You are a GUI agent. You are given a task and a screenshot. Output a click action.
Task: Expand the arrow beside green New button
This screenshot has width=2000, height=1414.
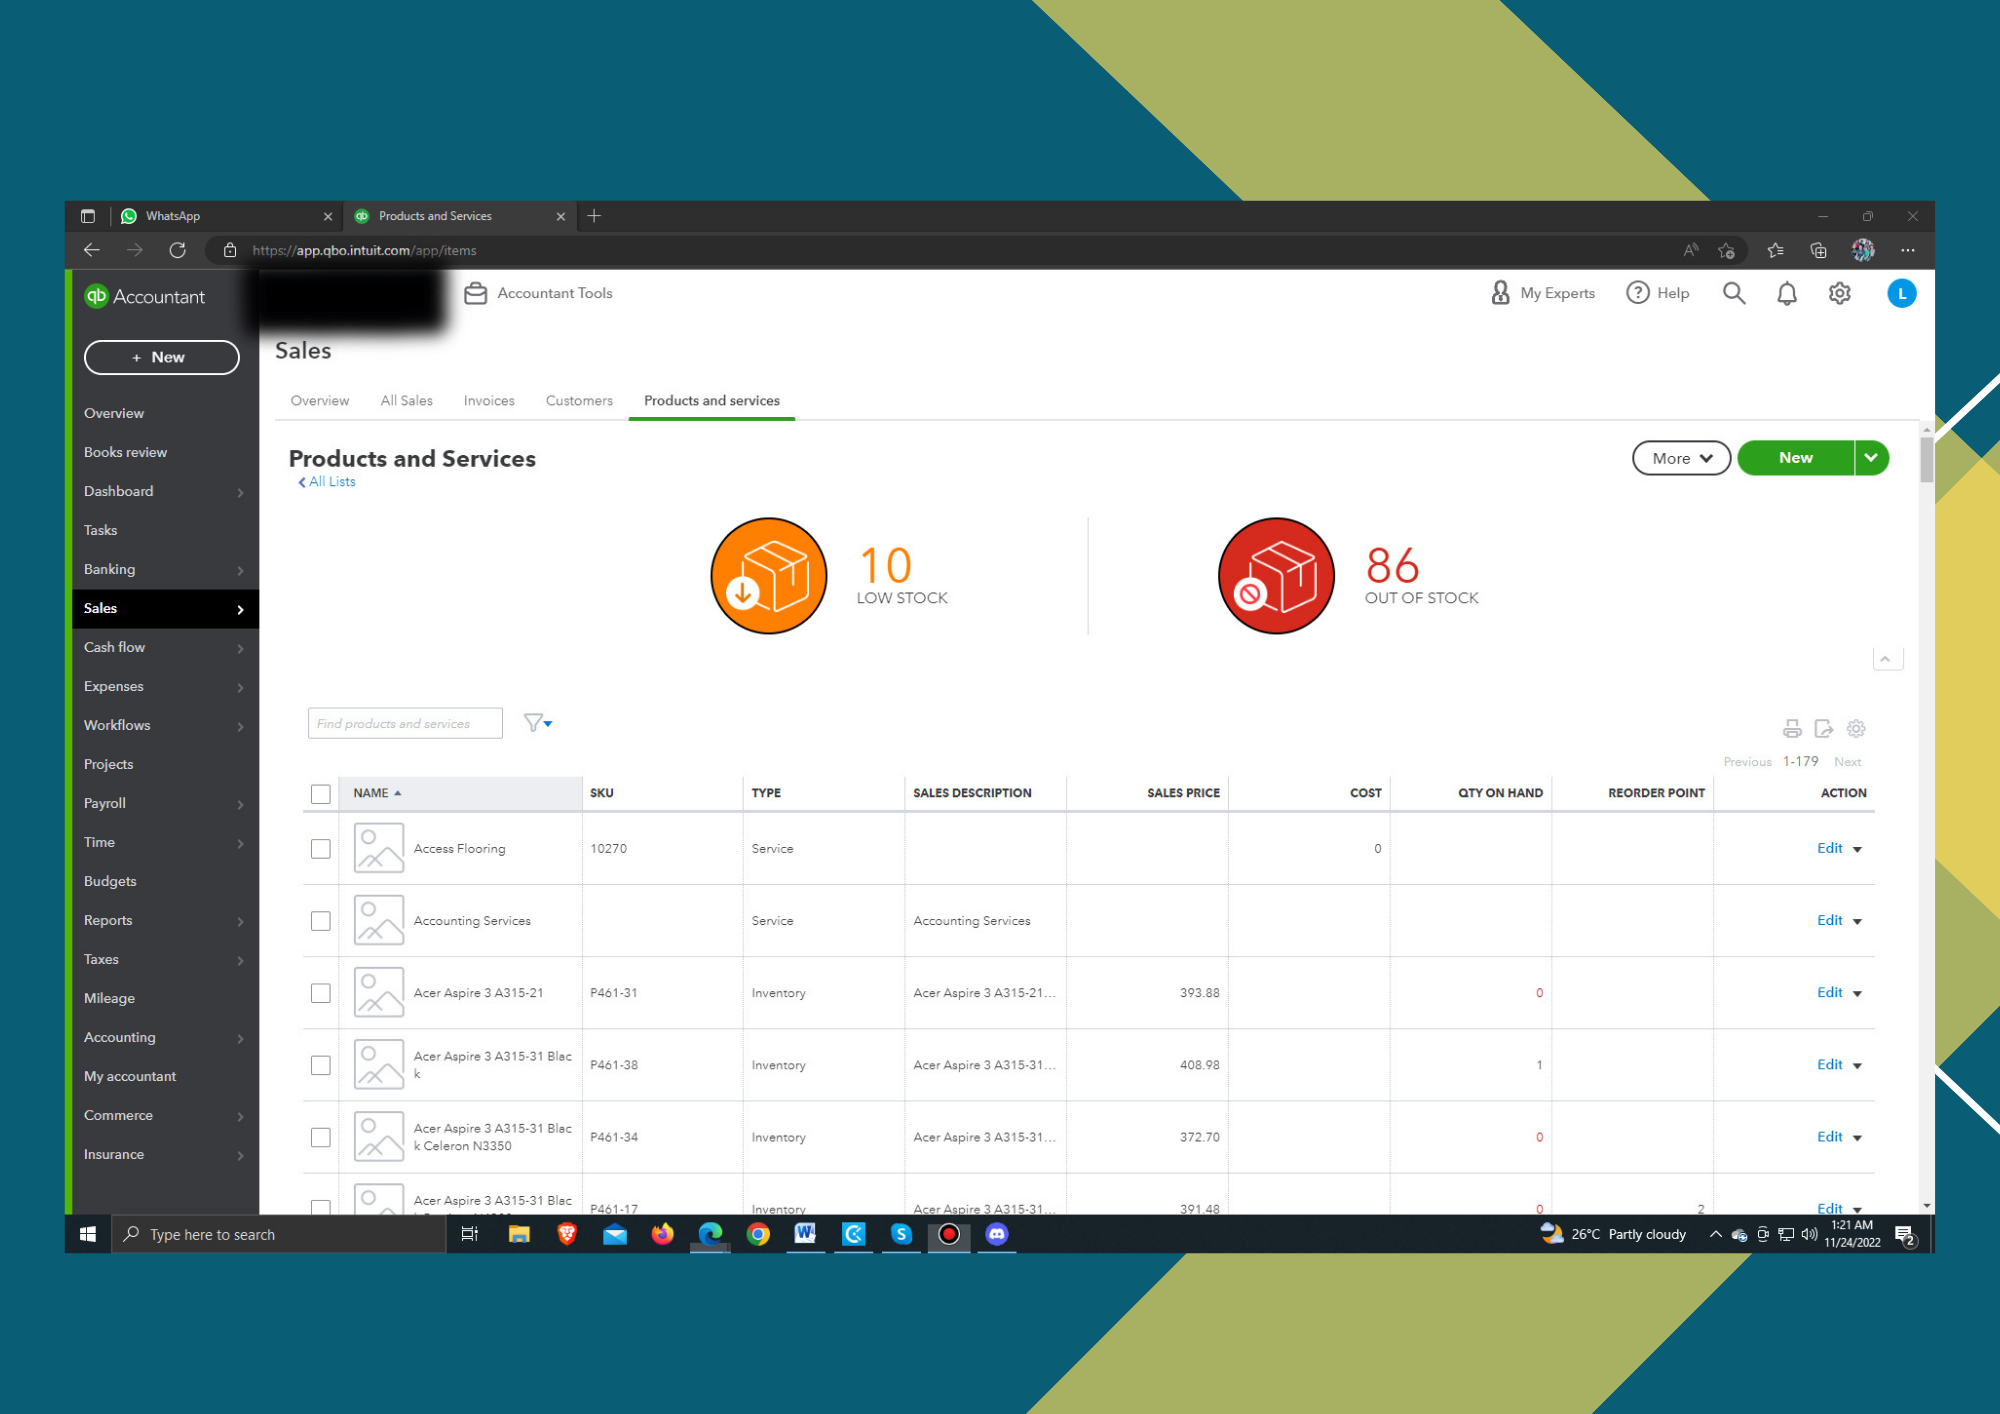click(x=1871, y=458)
